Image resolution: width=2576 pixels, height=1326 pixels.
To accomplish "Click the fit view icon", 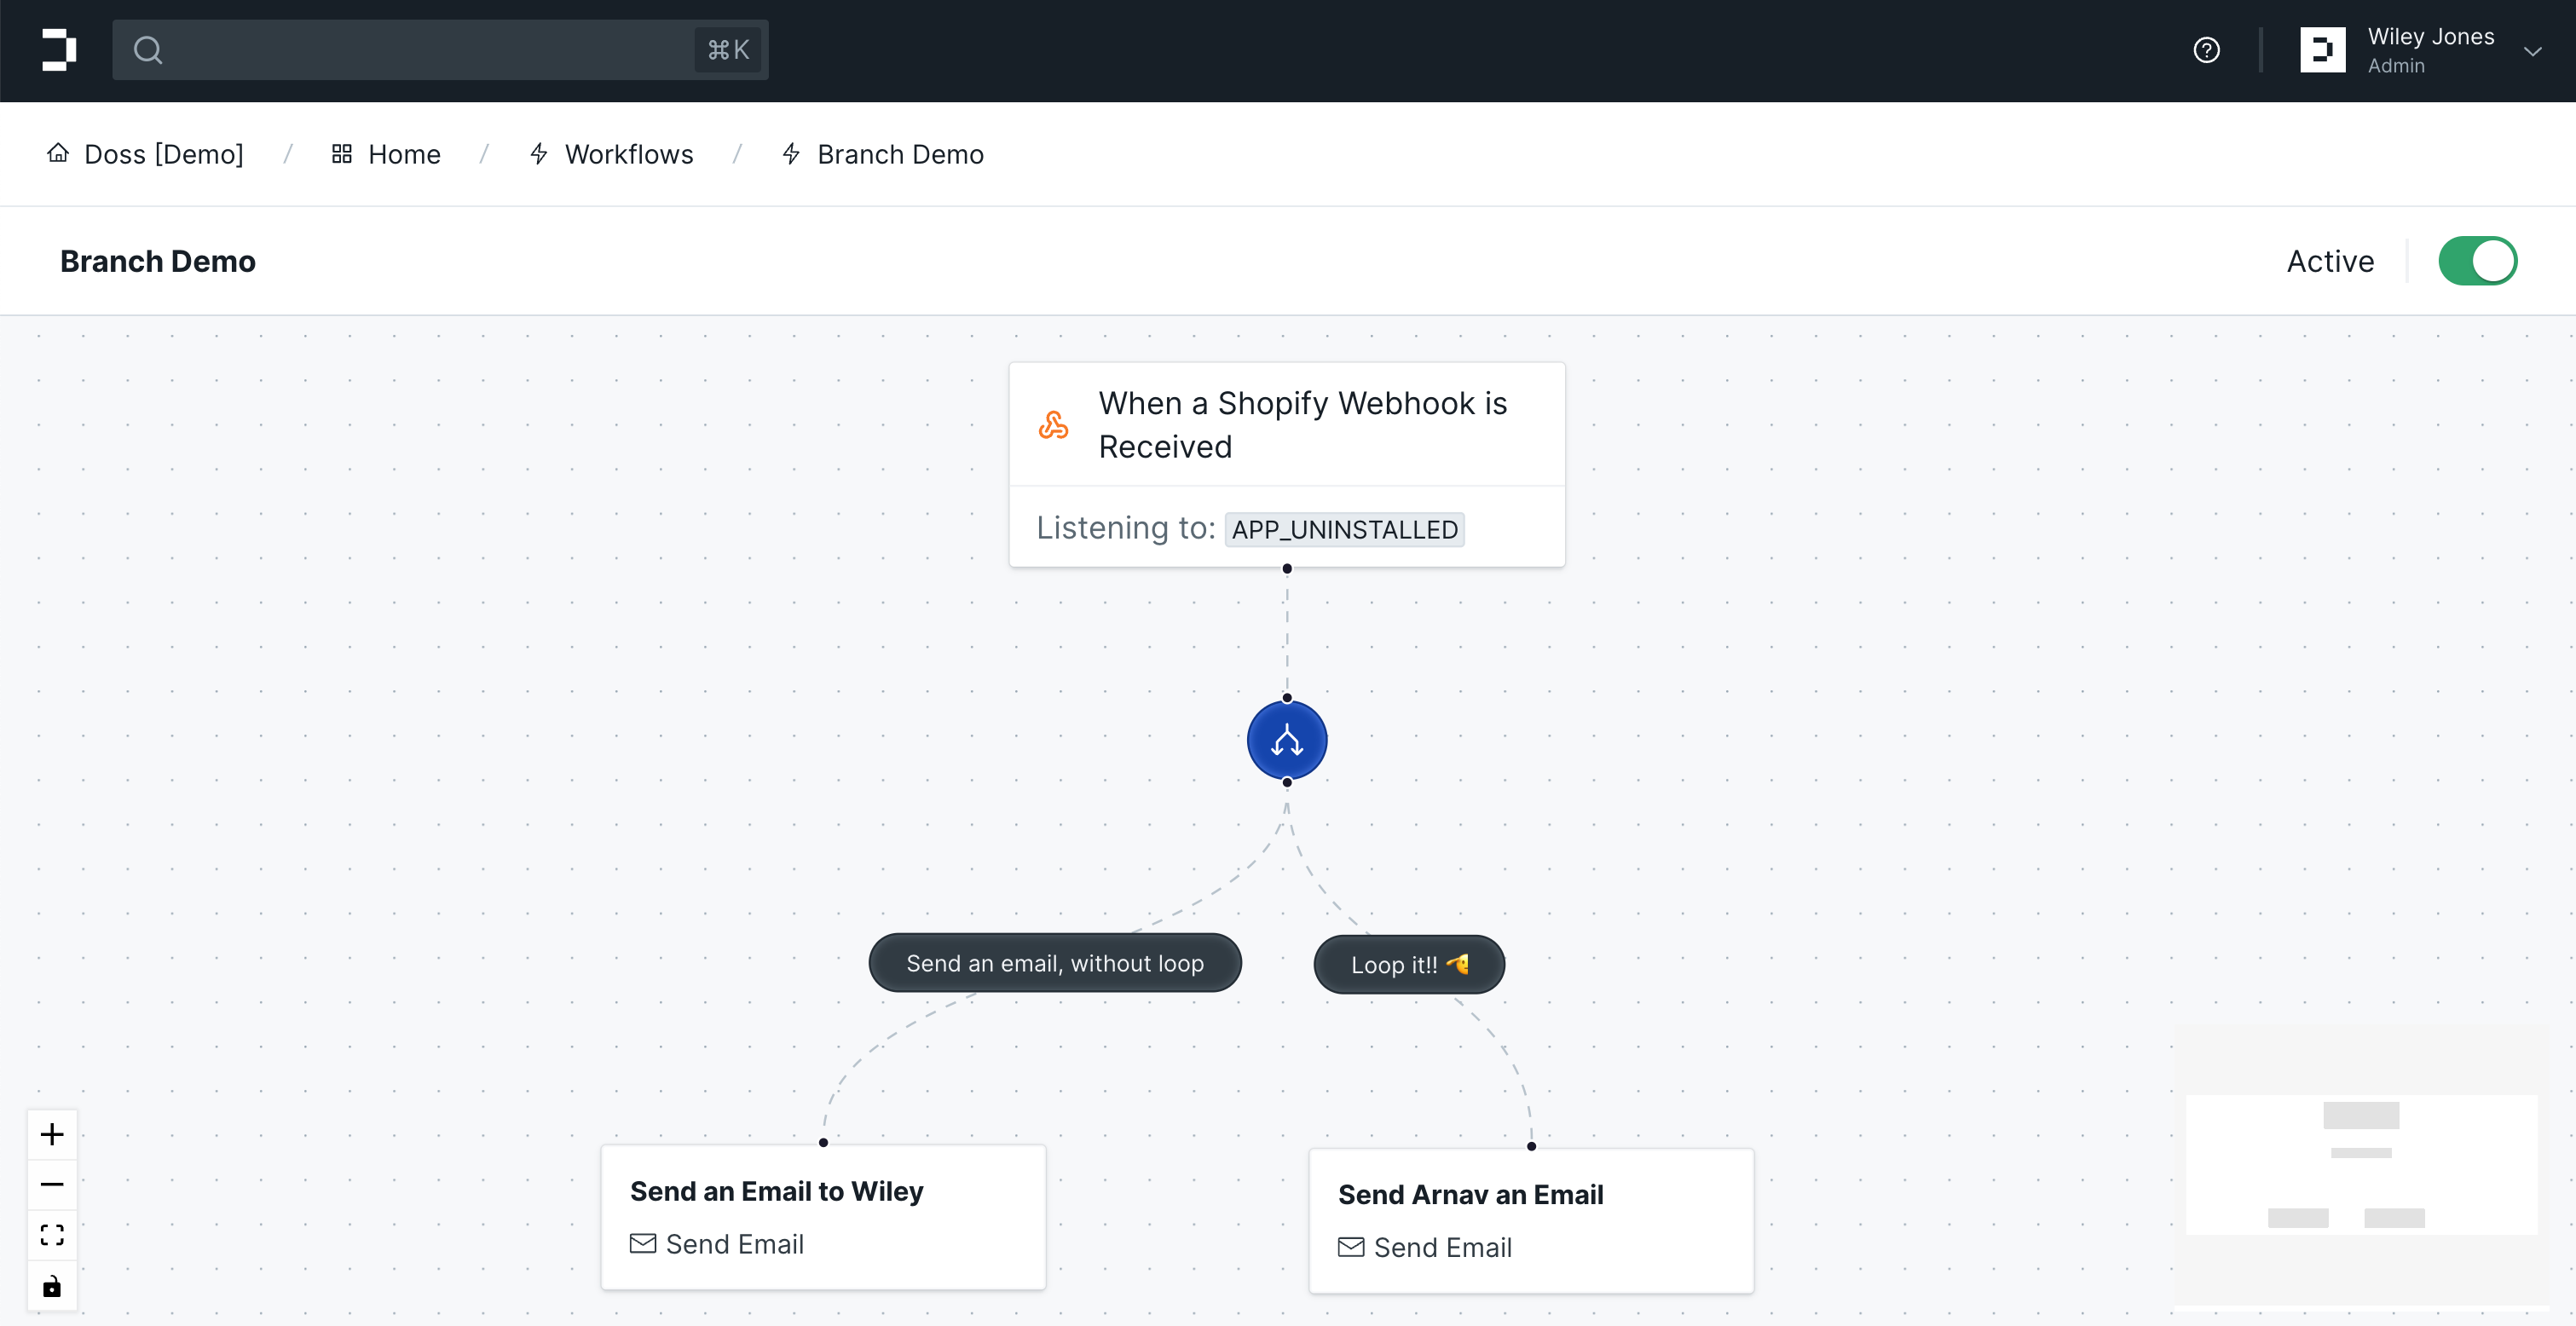I will click(52, 1235).
